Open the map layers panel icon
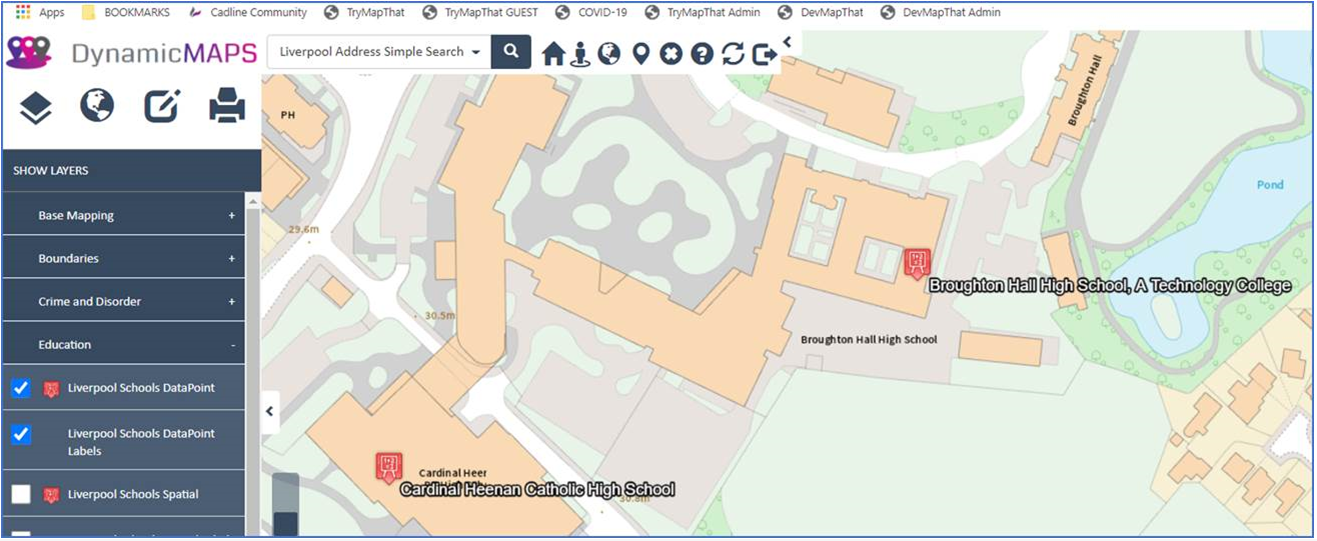 point(36,107)
